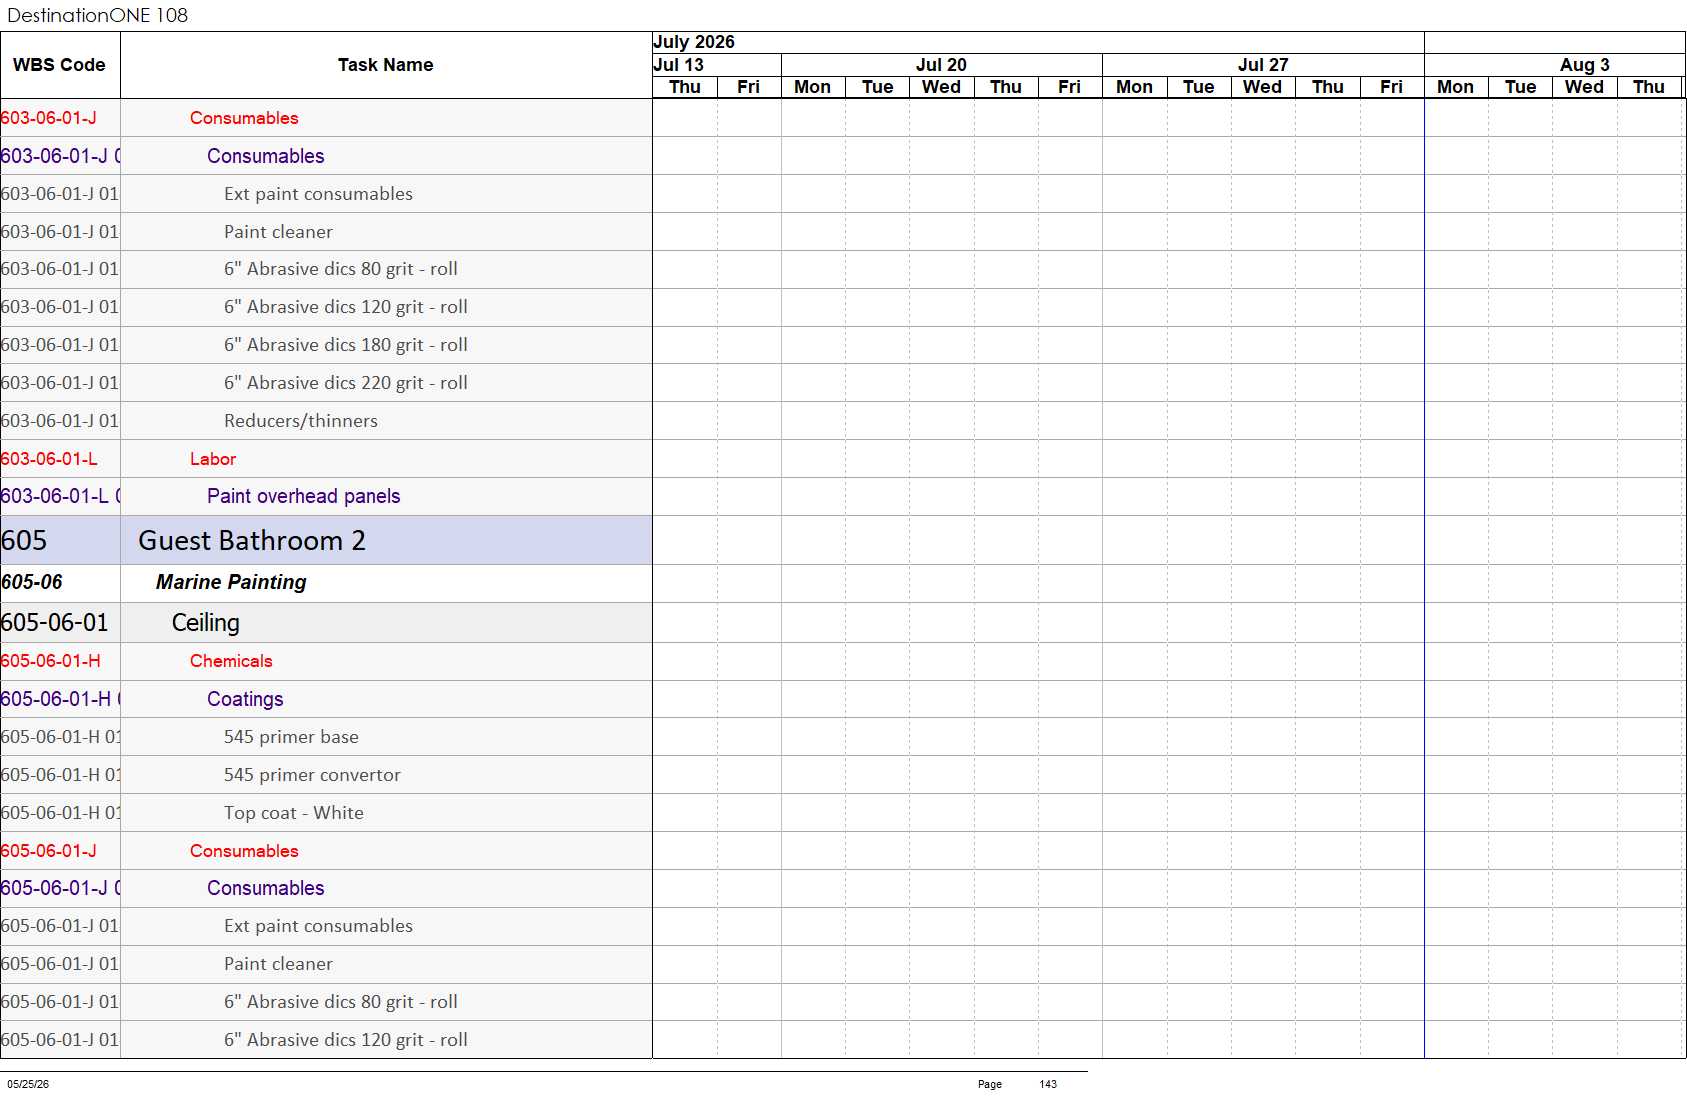Click the Task Name column header
1687x1097 pixels.
click(385, 65)
